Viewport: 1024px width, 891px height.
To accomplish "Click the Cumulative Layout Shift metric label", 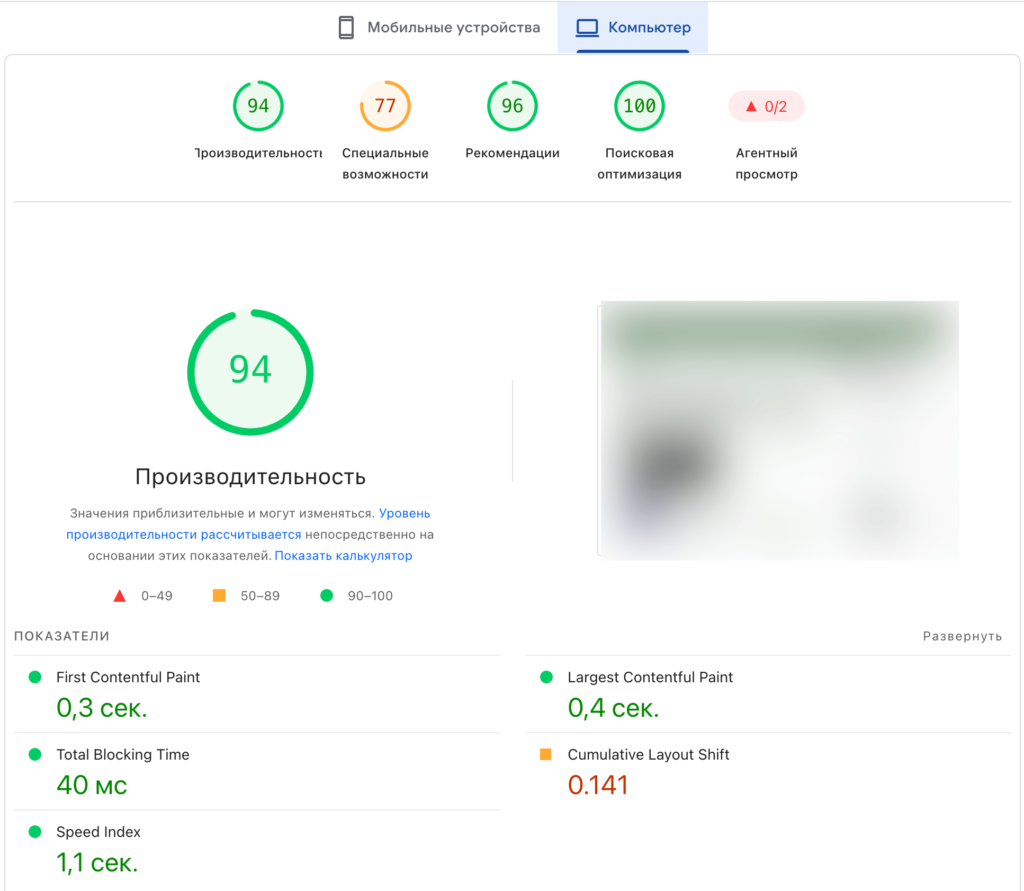I will point(648,754).
